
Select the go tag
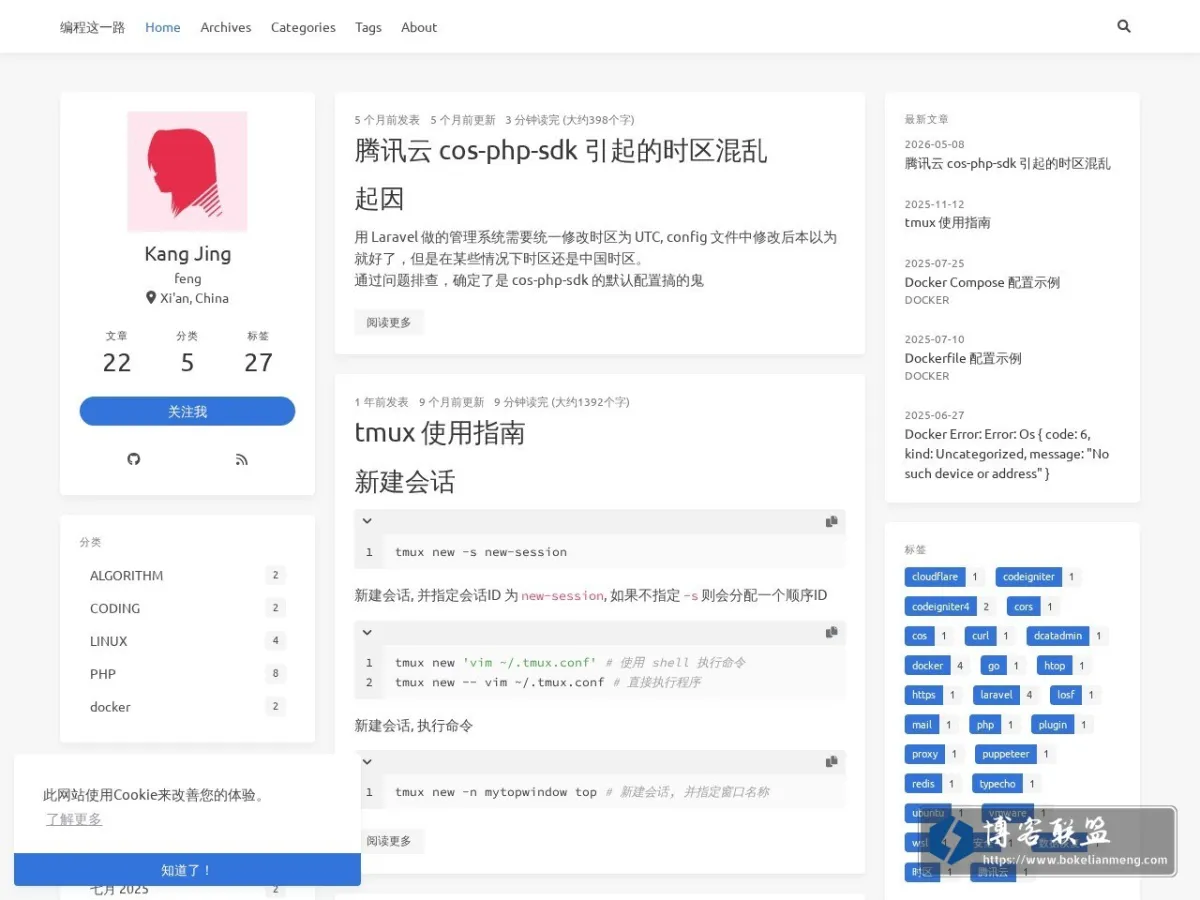pos(993,665)
